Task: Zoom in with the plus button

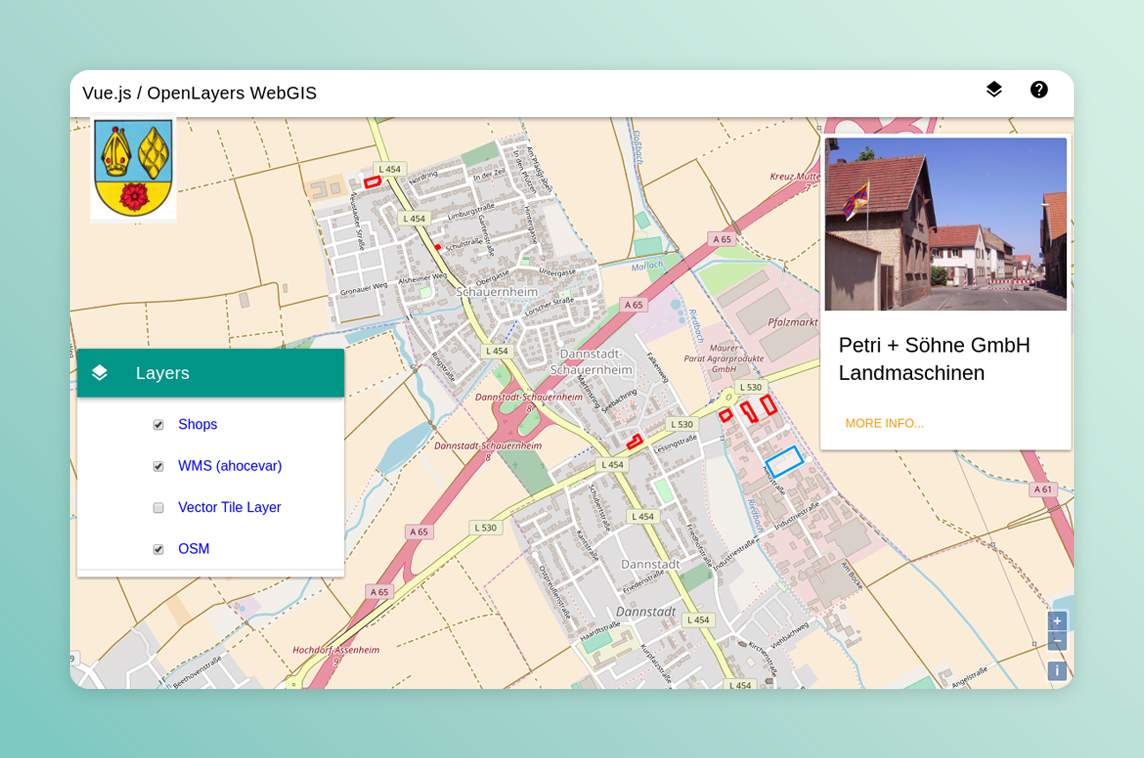Action: [1057, 621]
